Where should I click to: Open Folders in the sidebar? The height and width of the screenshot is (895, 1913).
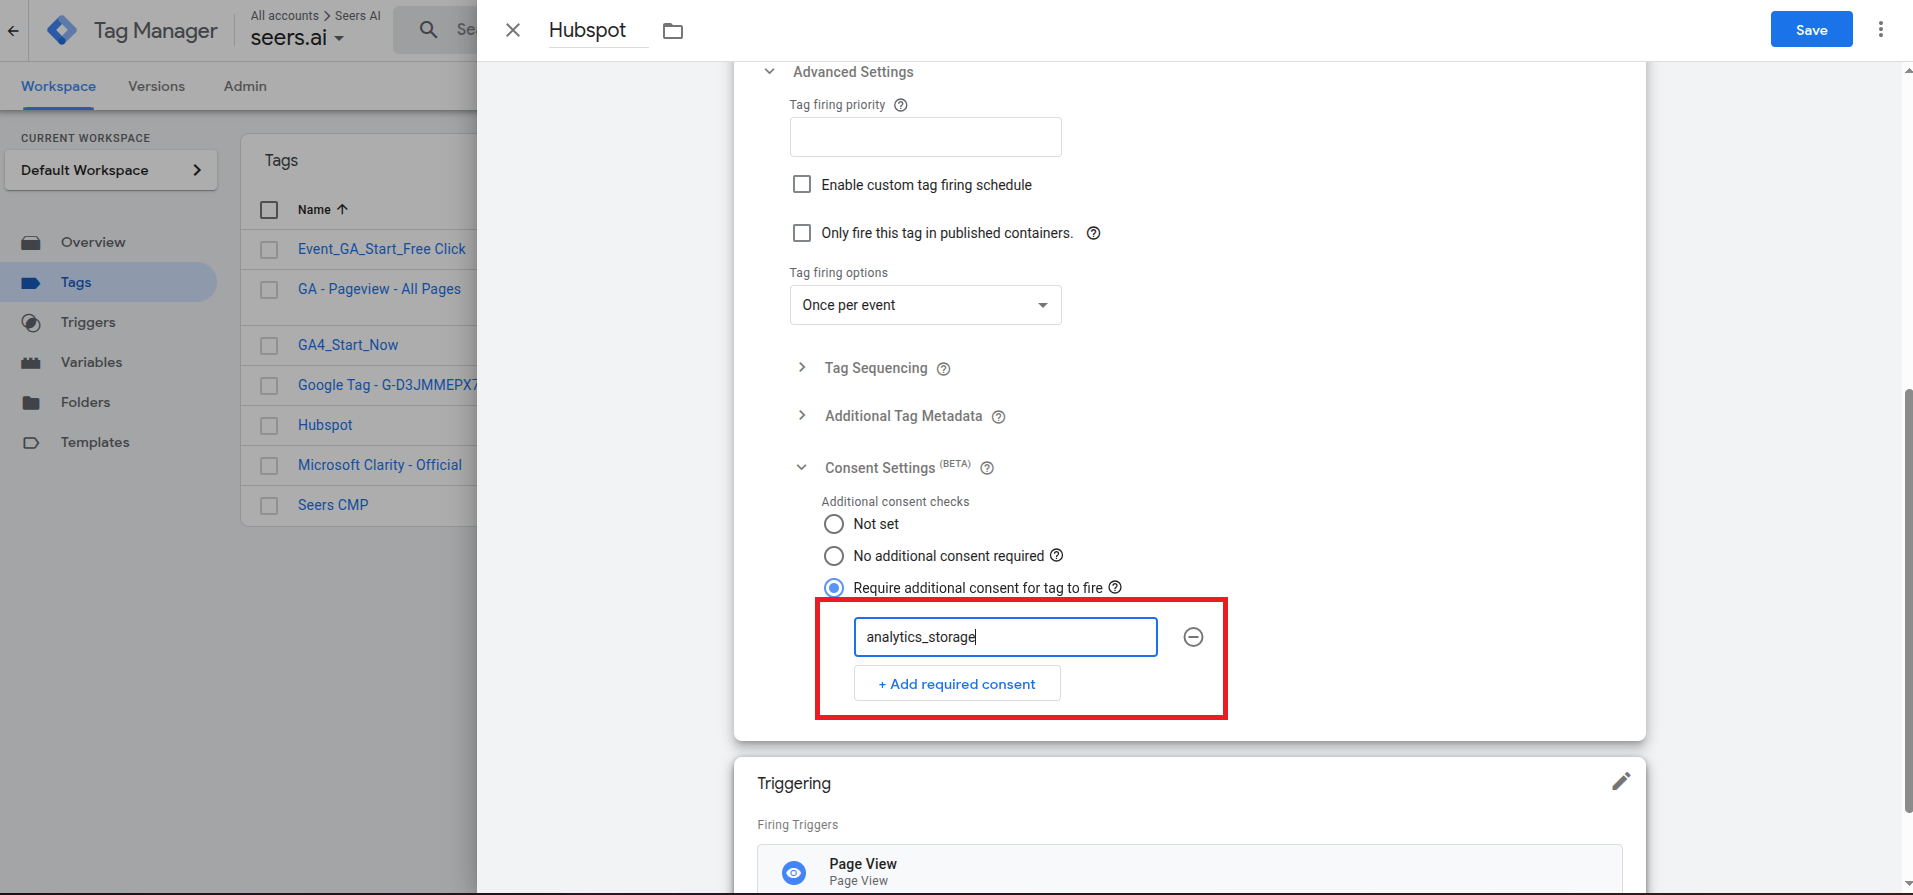pos(85,402)
